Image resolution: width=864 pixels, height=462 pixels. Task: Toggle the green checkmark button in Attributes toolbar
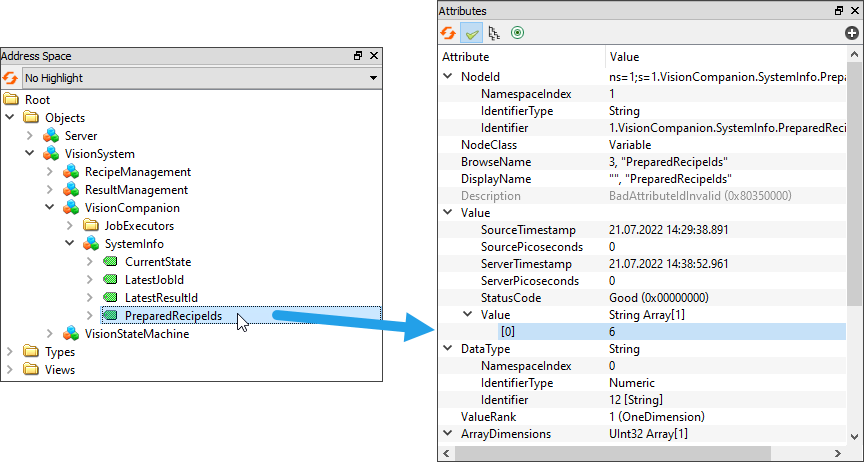[470, 33]
